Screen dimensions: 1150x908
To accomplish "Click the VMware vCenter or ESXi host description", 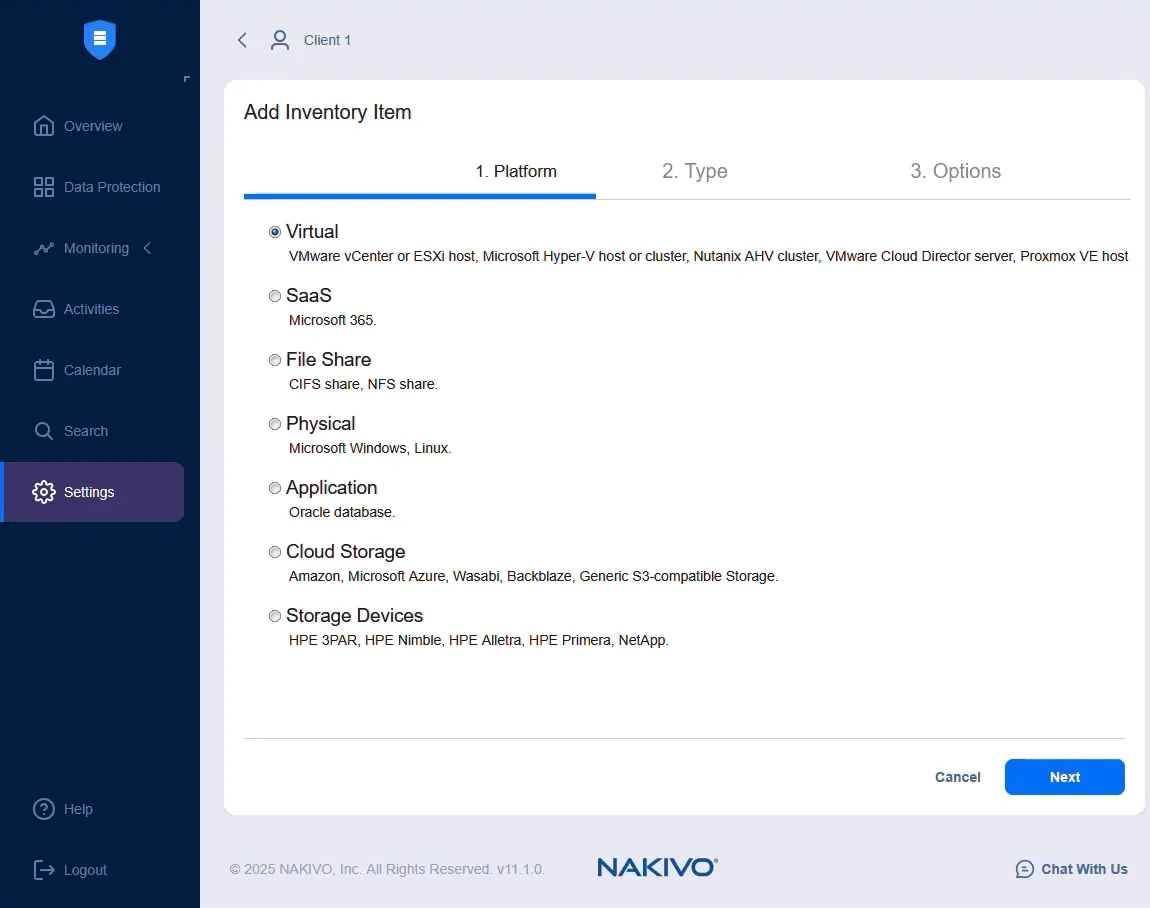I will [708, 256].
